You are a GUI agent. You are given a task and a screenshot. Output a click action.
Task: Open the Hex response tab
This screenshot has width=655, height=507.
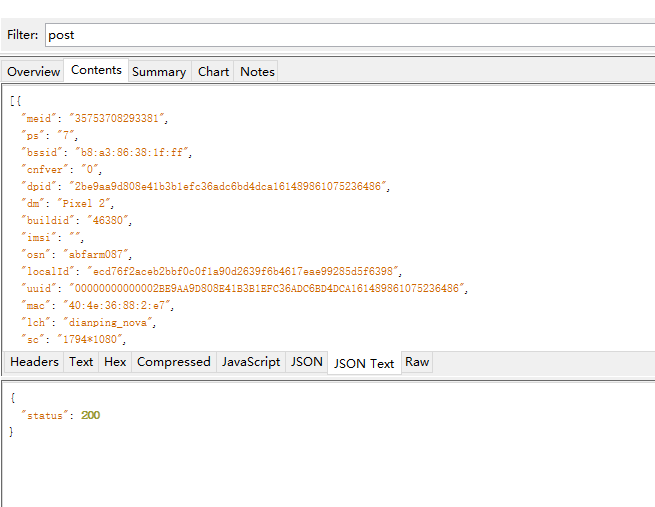(115, 362)
